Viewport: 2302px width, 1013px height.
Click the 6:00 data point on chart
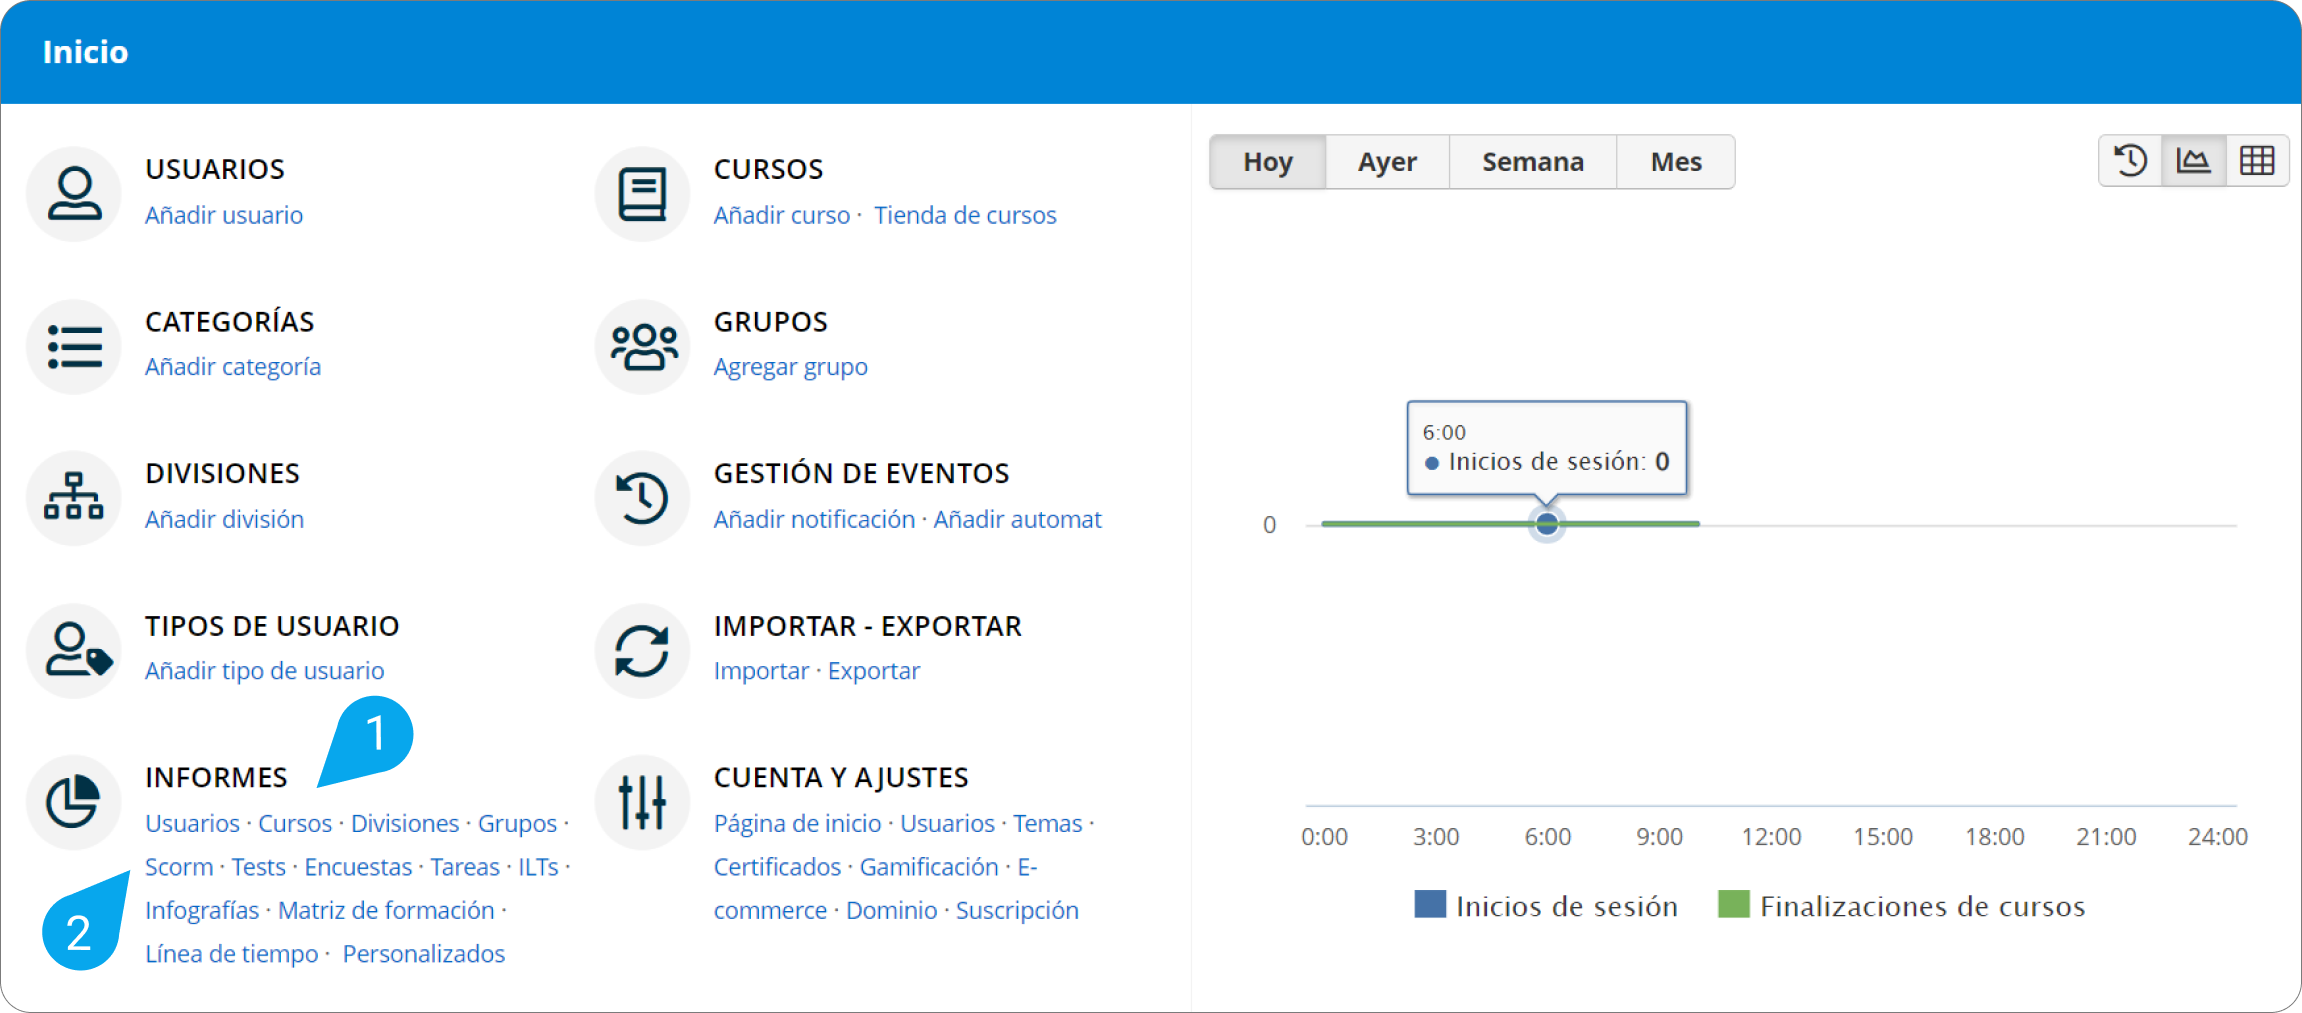point(1547,524)
